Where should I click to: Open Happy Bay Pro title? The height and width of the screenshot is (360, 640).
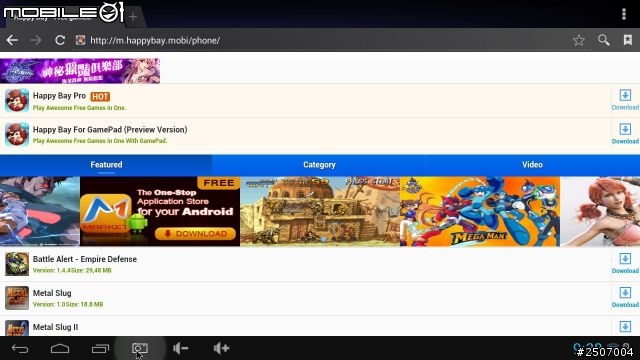point(59,96)
